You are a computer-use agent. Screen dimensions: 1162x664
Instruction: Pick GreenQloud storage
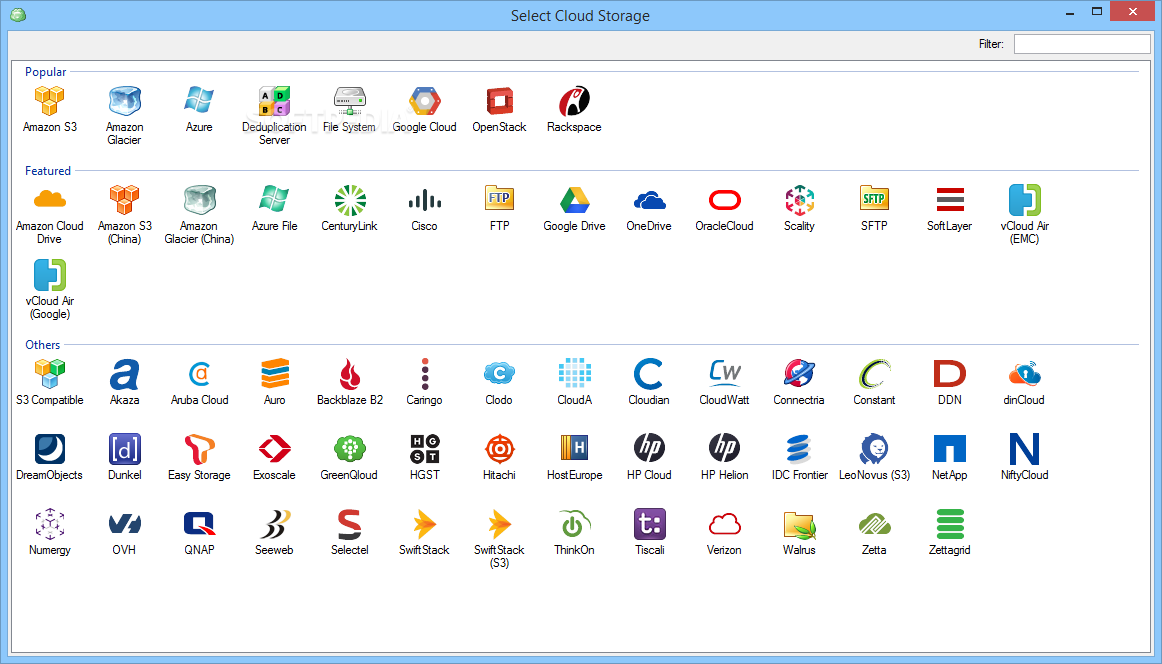(349, 448)
